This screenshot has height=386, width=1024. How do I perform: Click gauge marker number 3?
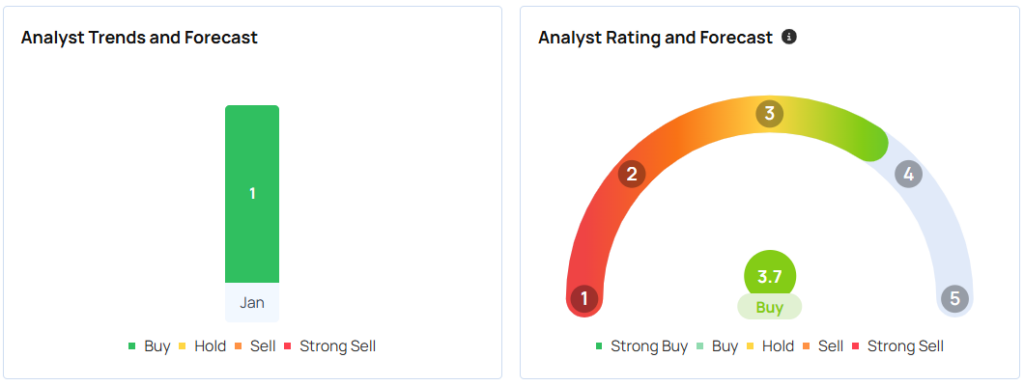pyautogui.click(x=769, y=114)
